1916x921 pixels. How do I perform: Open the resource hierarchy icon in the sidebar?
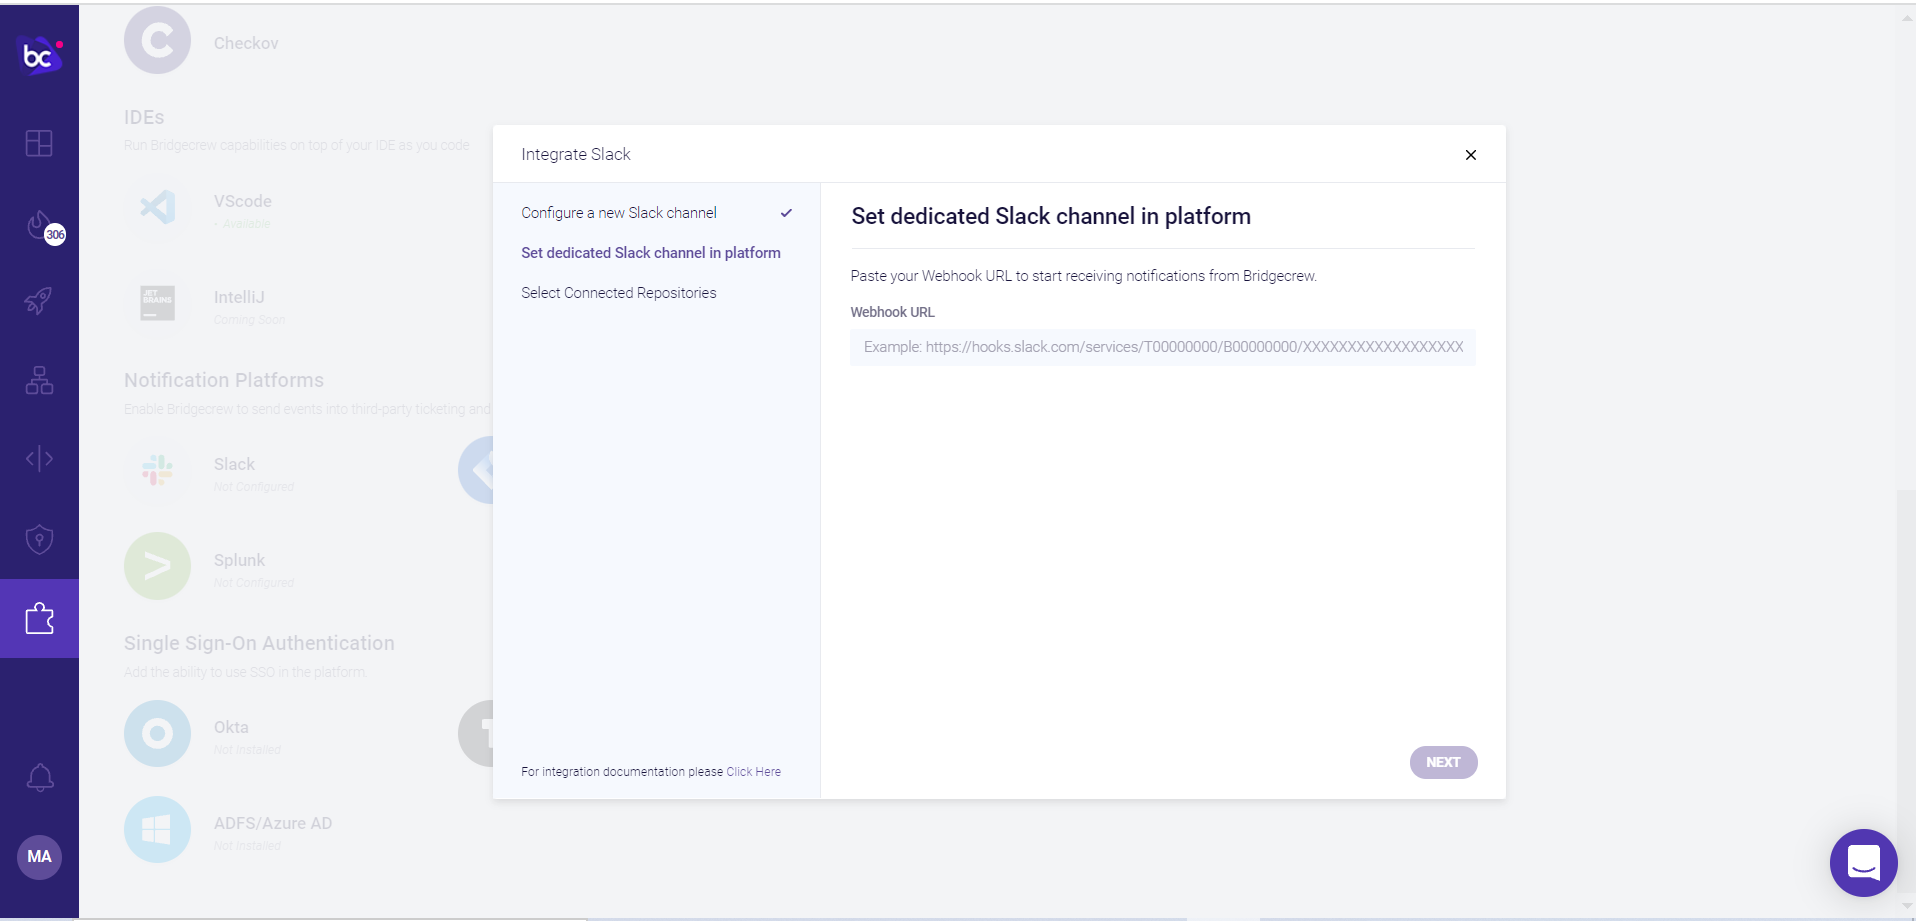pos(39,380)
